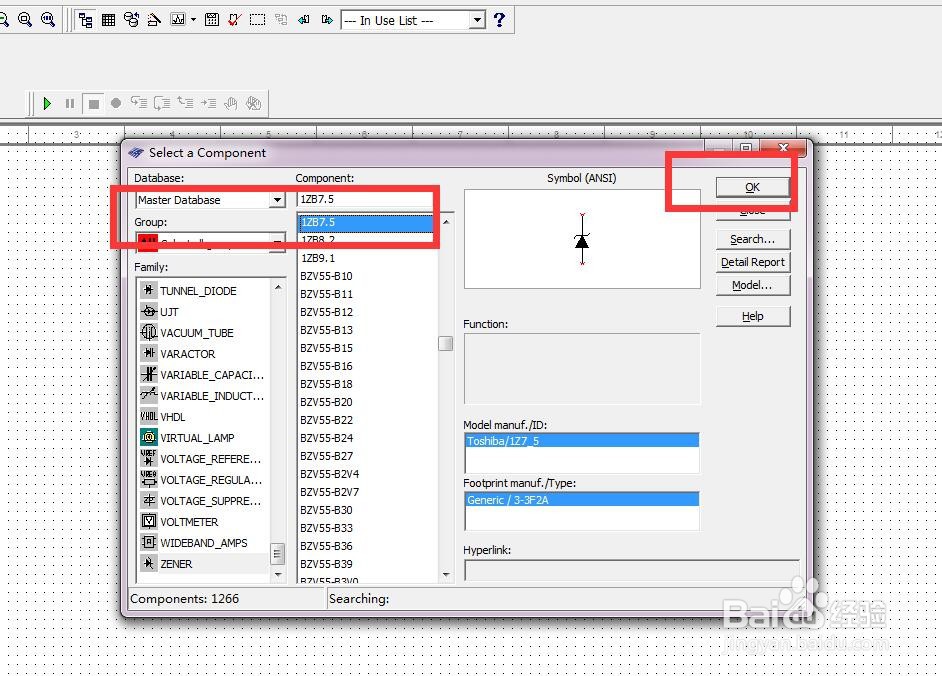Run the Electrical Rules Check icon
The width and height of the screenshot is (942, 676).
[x=234, y=20]
